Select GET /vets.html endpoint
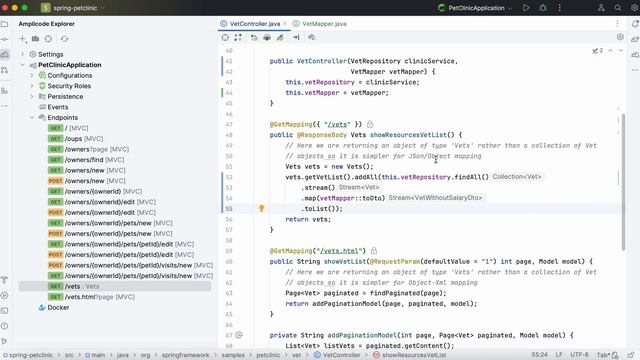 91,297
